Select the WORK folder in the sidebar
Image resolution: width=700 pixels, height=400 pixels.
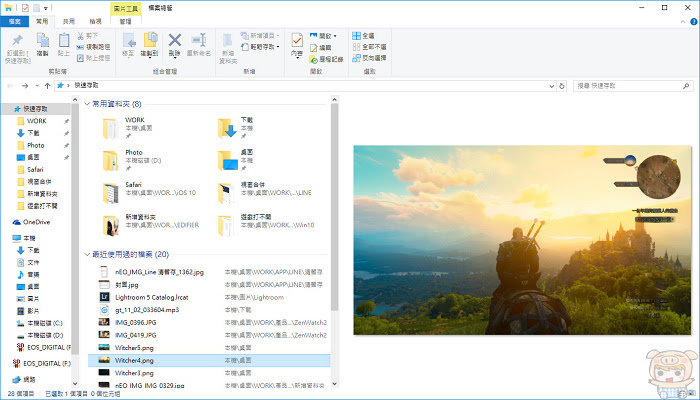36,121
